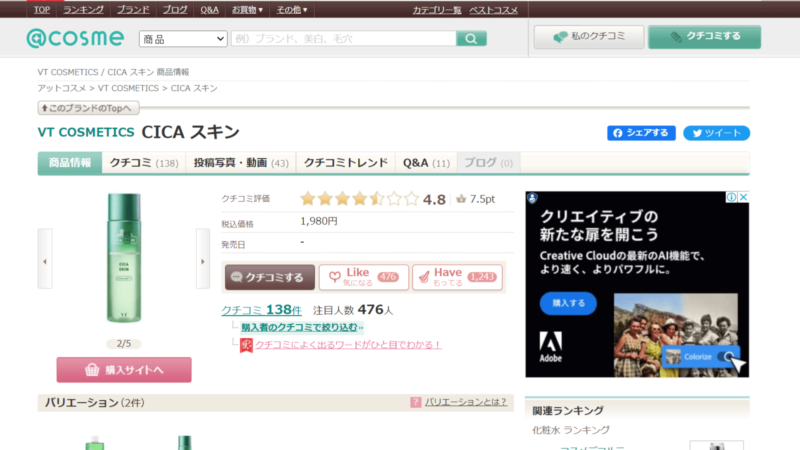The image size is (800, 450).
Task: Click the CICA skin bottle image
Action: (124, 258)
